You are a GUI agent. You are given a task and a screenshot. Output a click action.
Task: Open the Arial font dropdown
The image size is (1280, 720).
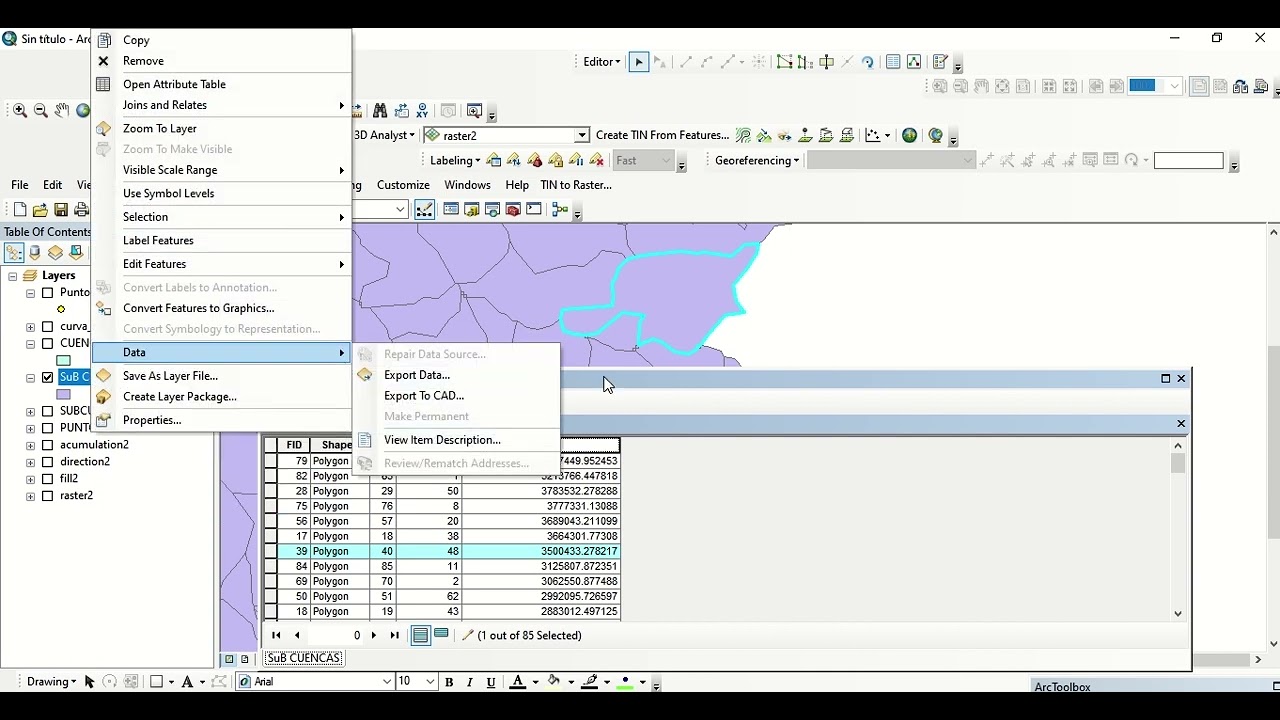(x=387, y=682)
